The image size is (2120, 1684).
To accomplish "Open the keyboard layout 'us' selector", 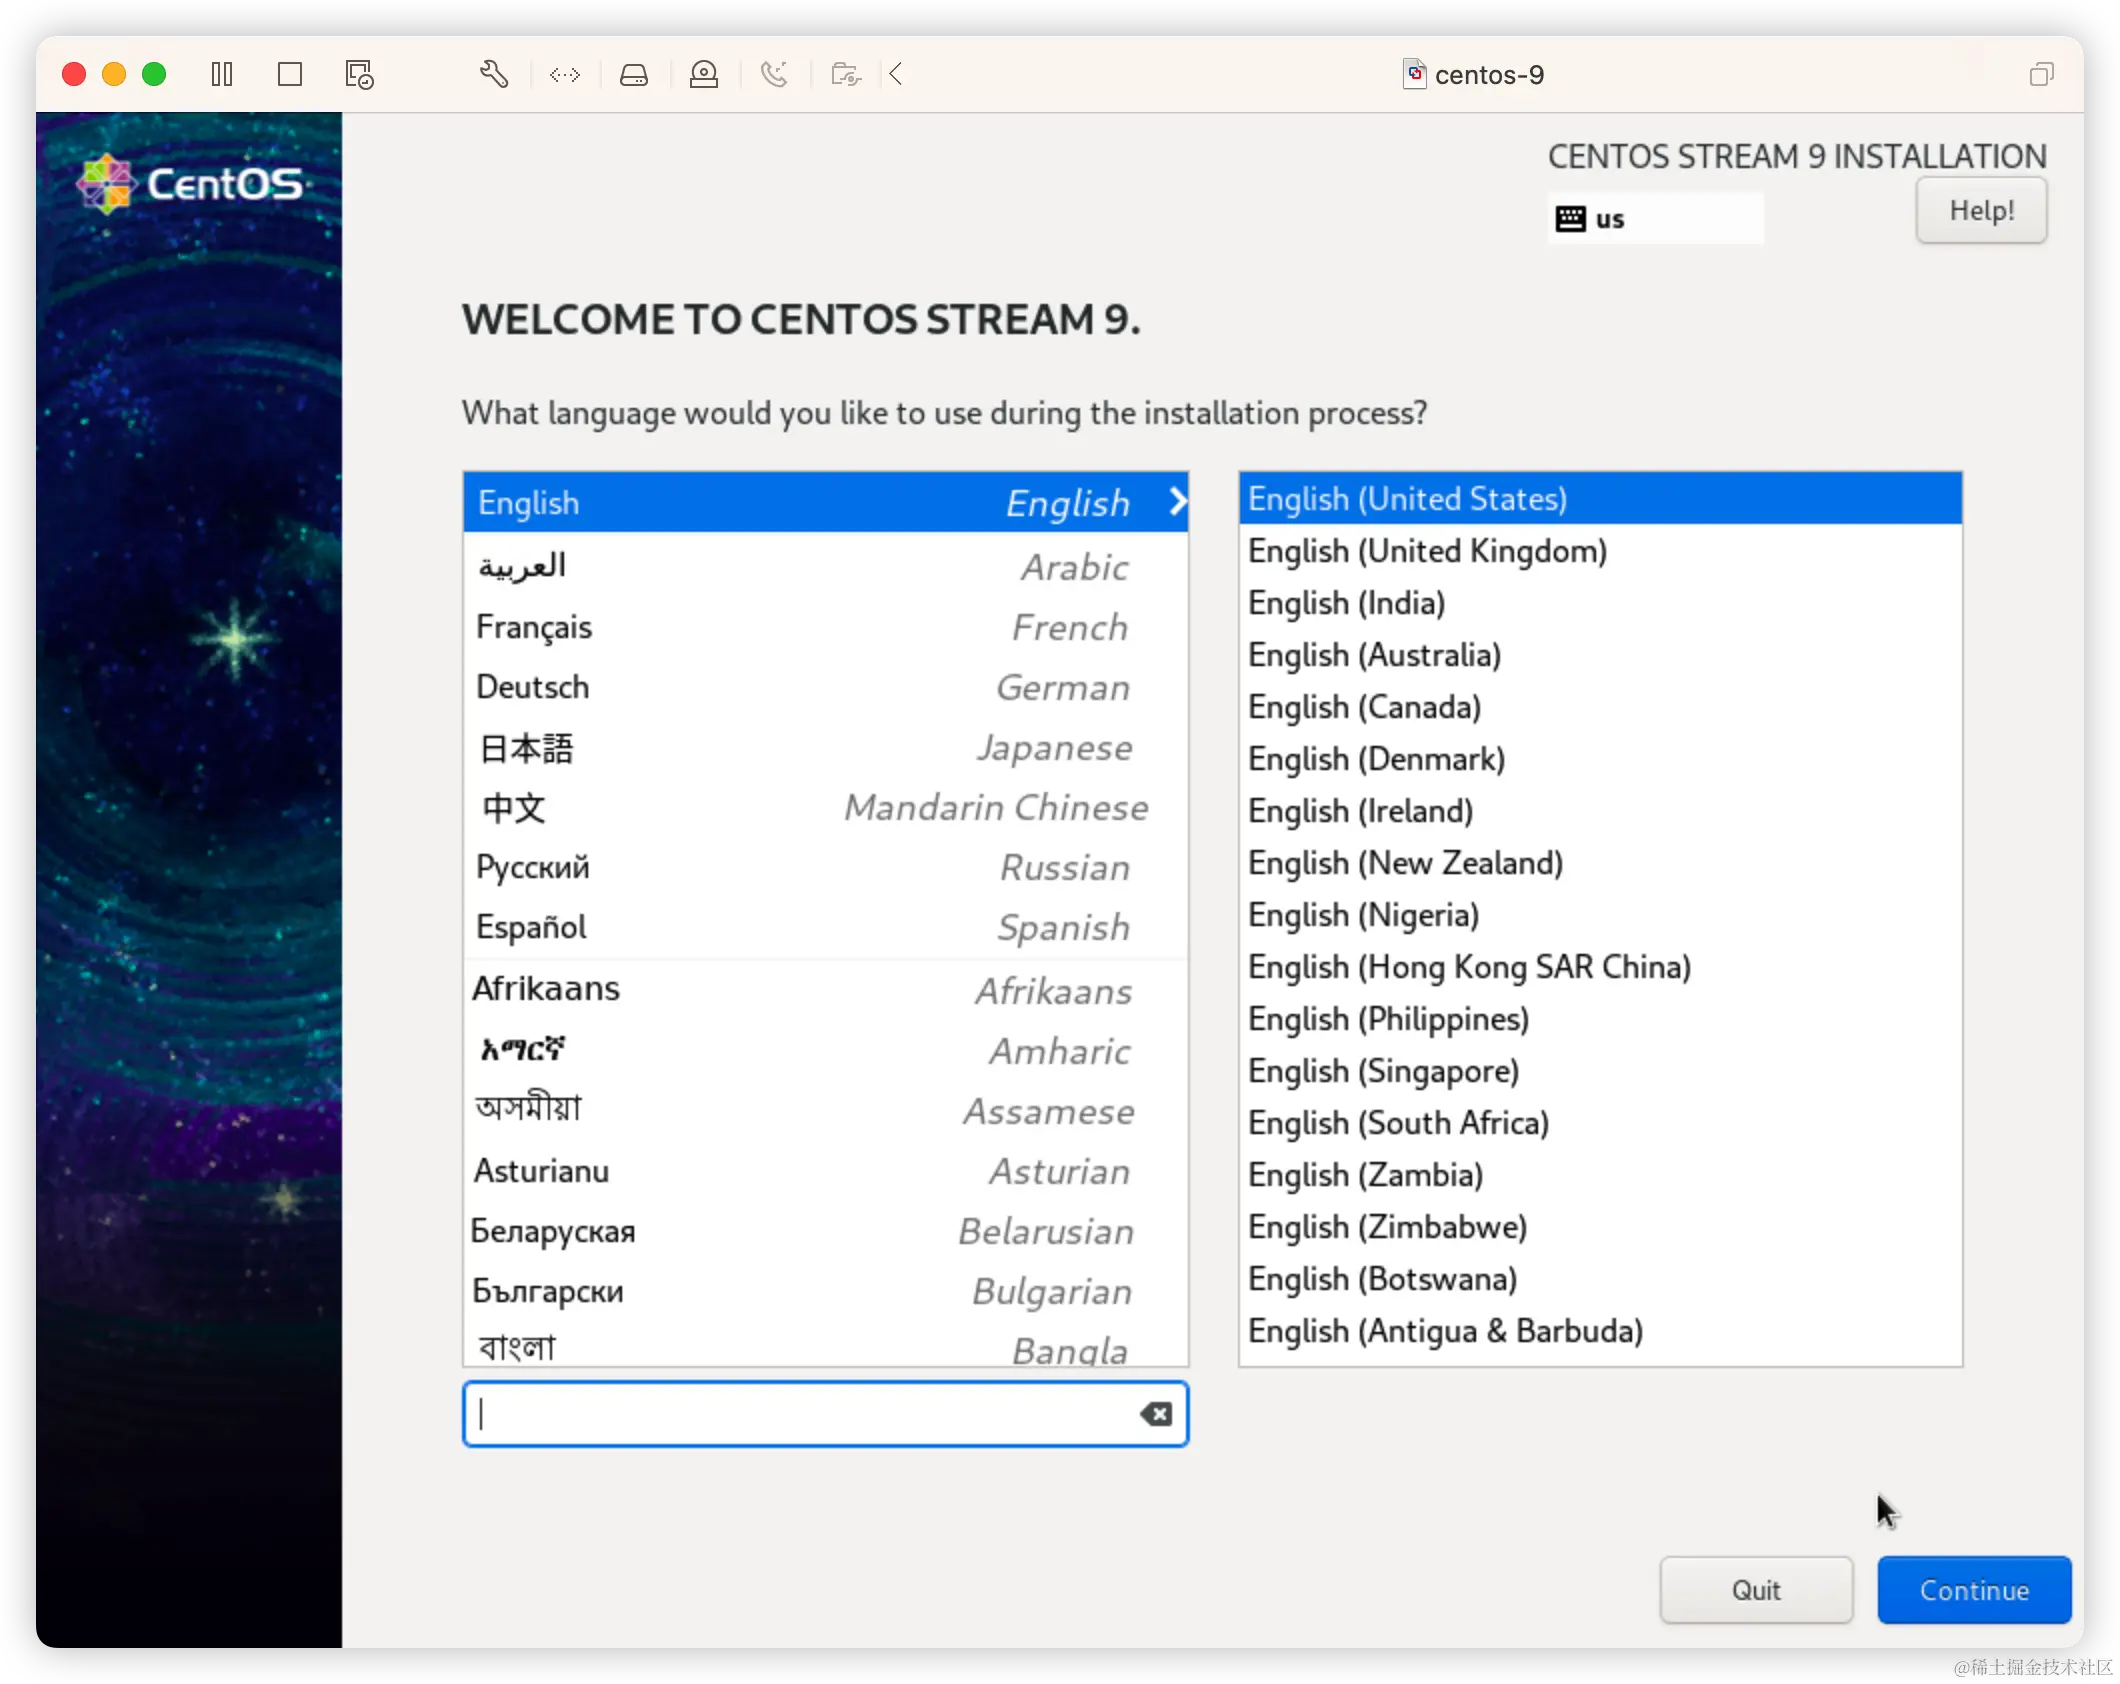I will point(1655,218).
